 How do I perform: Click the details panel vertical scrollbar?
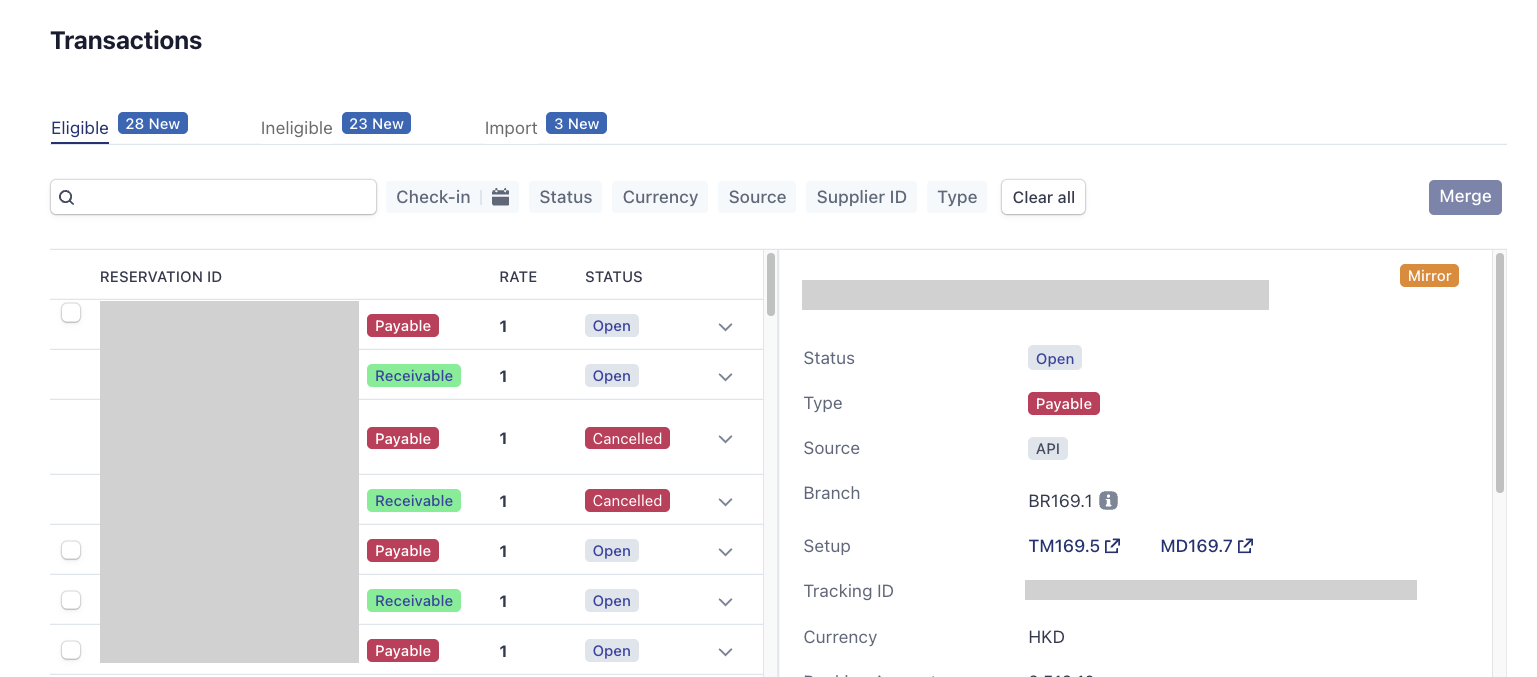(1499, 372)
